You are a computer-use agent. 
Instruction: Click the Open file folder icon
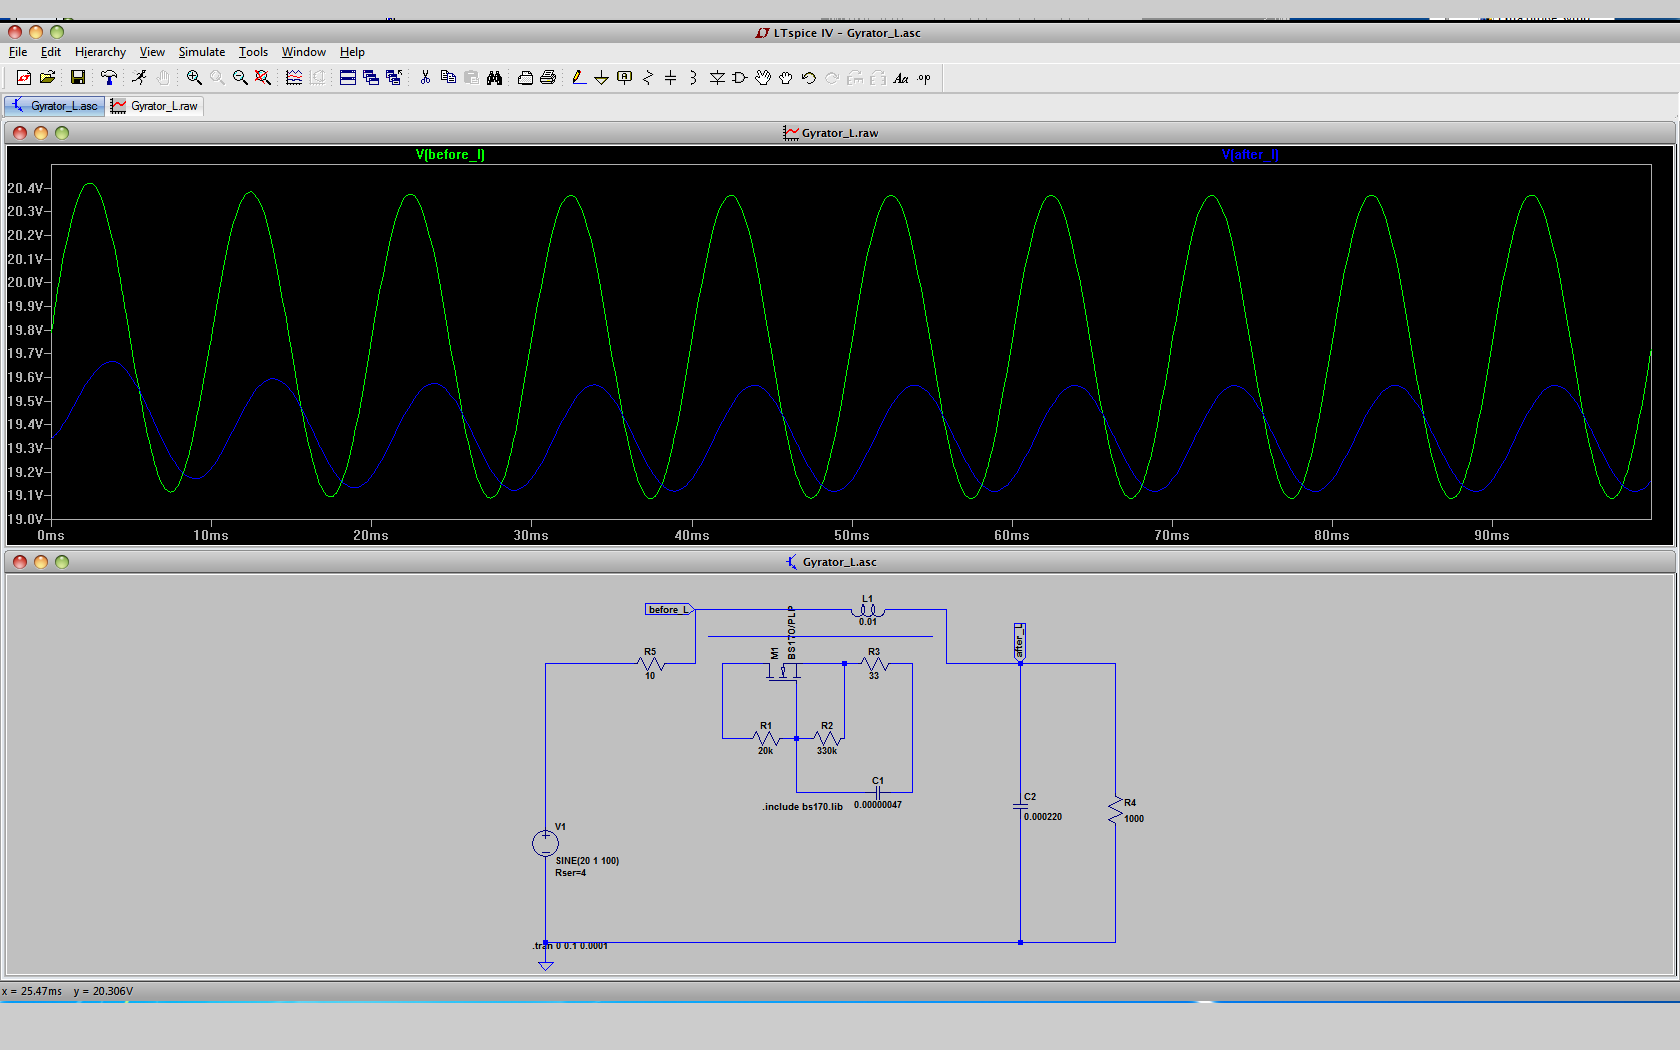(47, 78)
